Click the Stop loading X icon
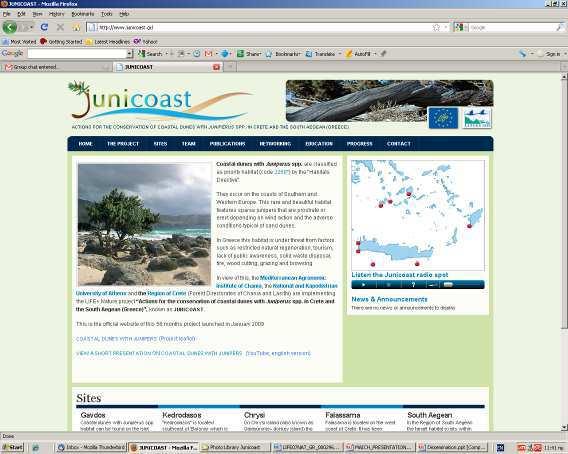The width and height of the screenshot is (568, 454). (60, 27)
